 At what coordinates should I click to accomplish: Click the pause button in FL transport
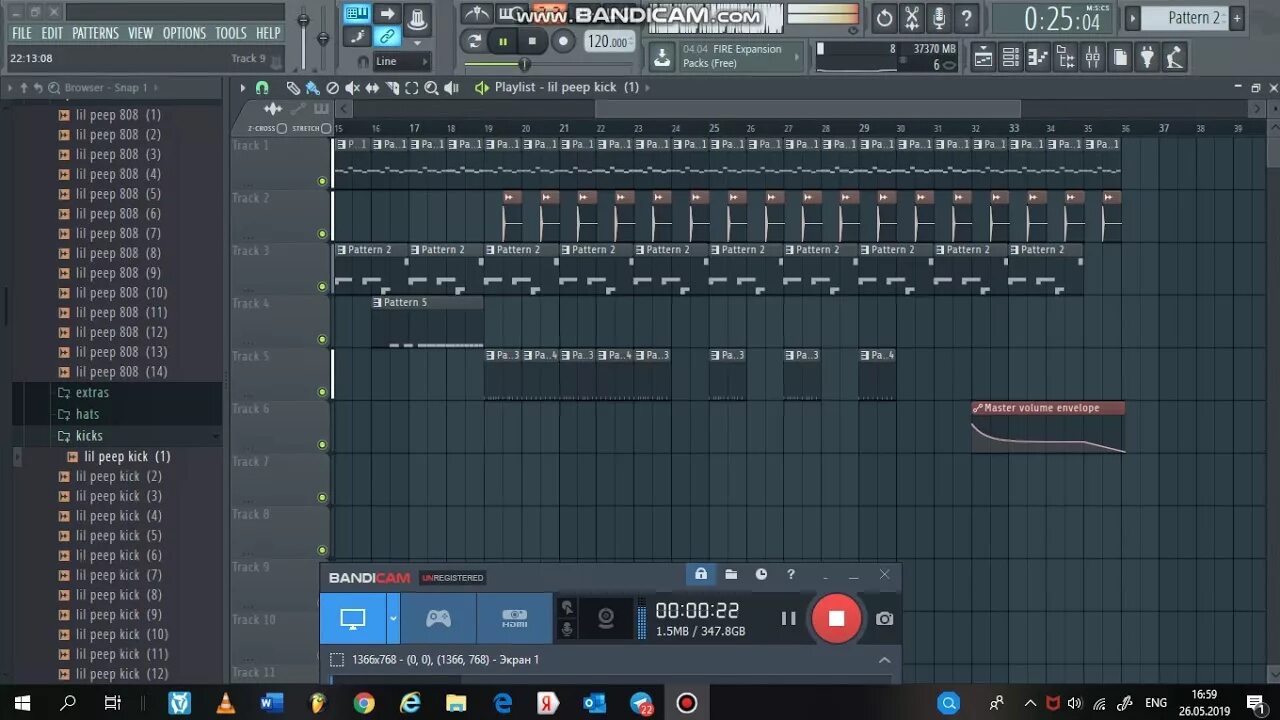pyautogui.click(x=503, y=41)
